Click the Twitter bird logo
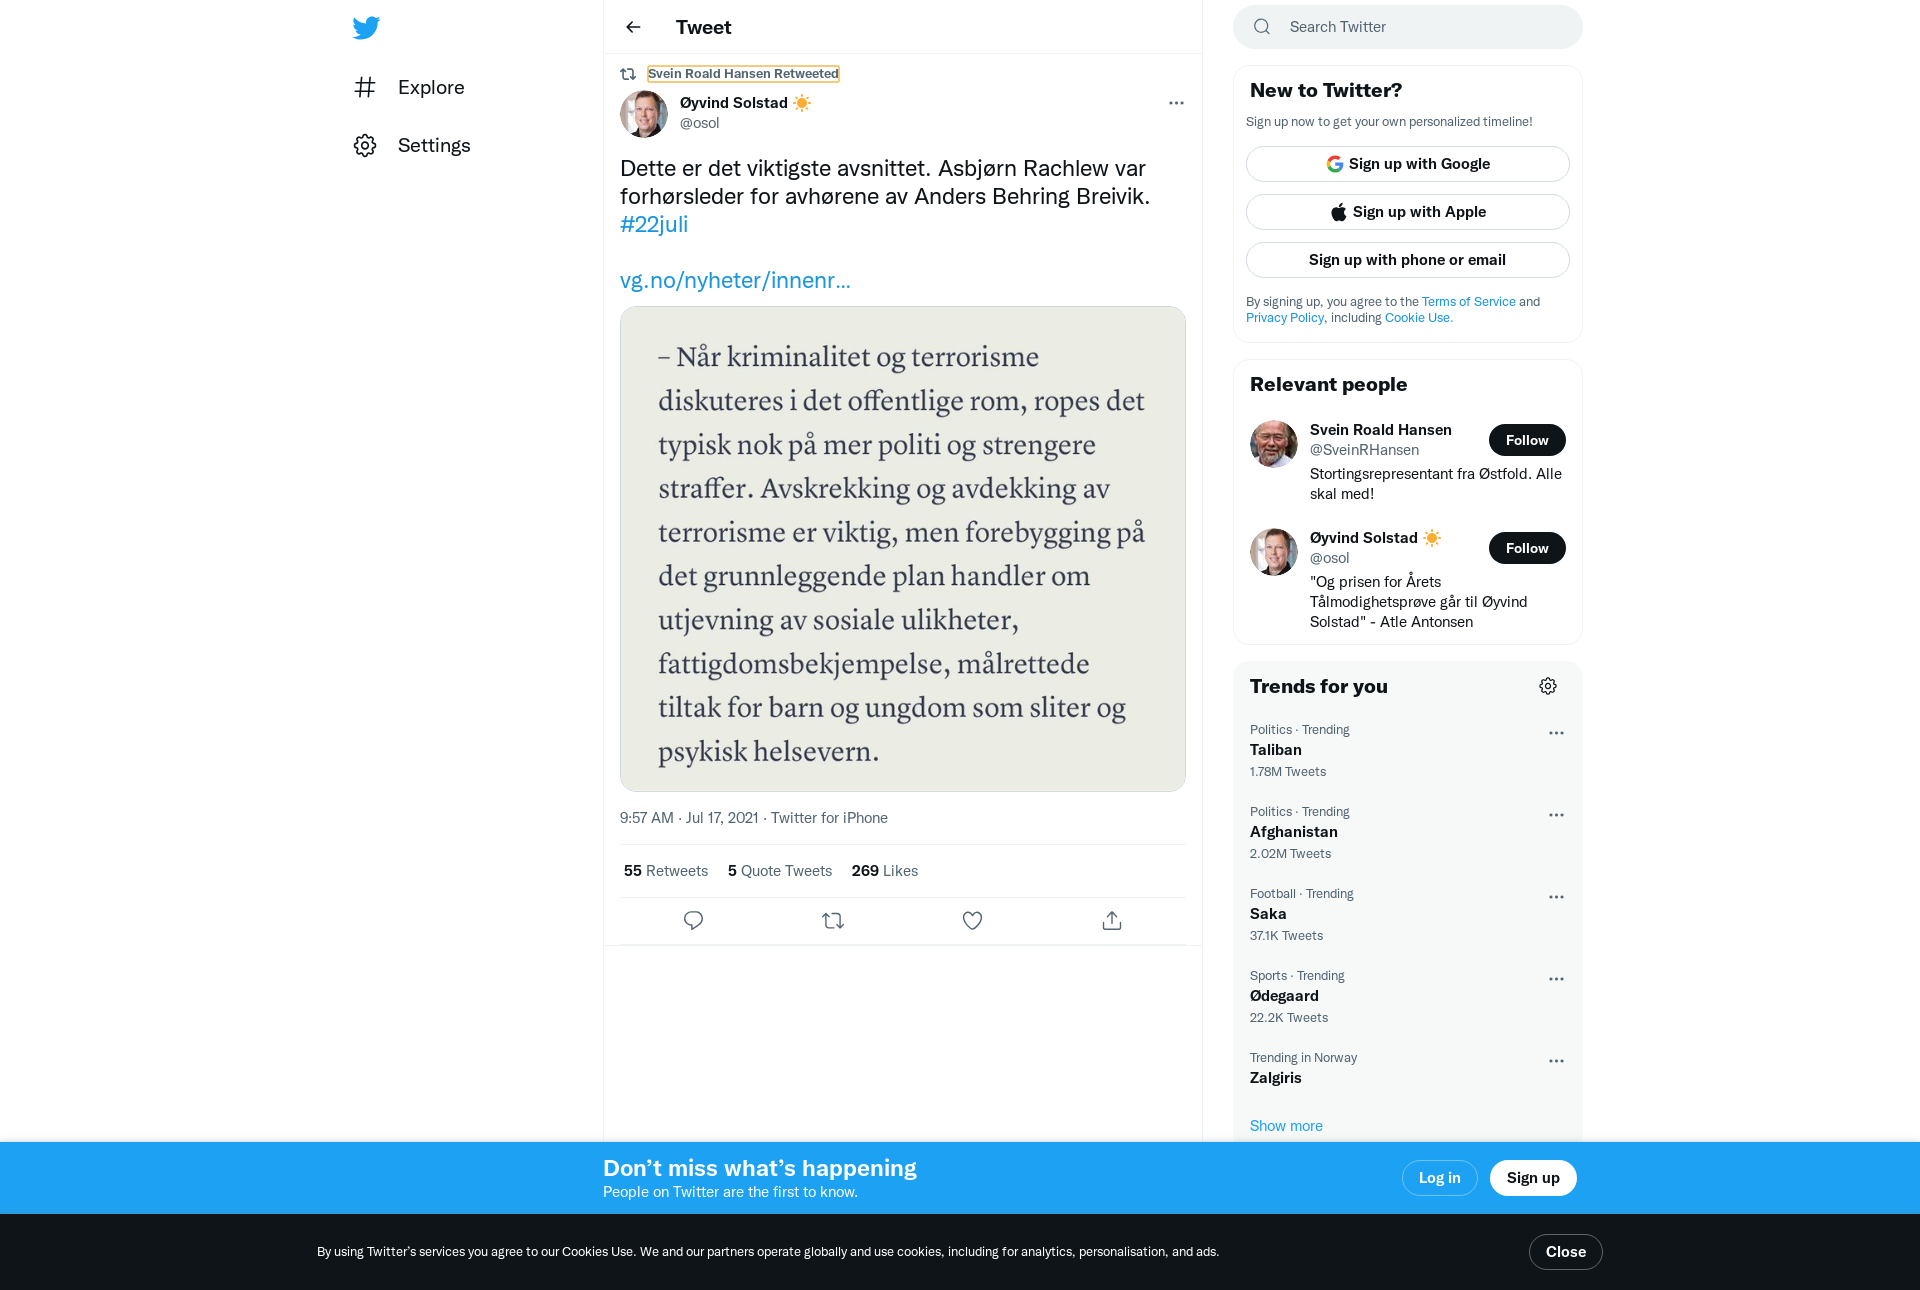1920x1290 pixels. pos(366,27)
